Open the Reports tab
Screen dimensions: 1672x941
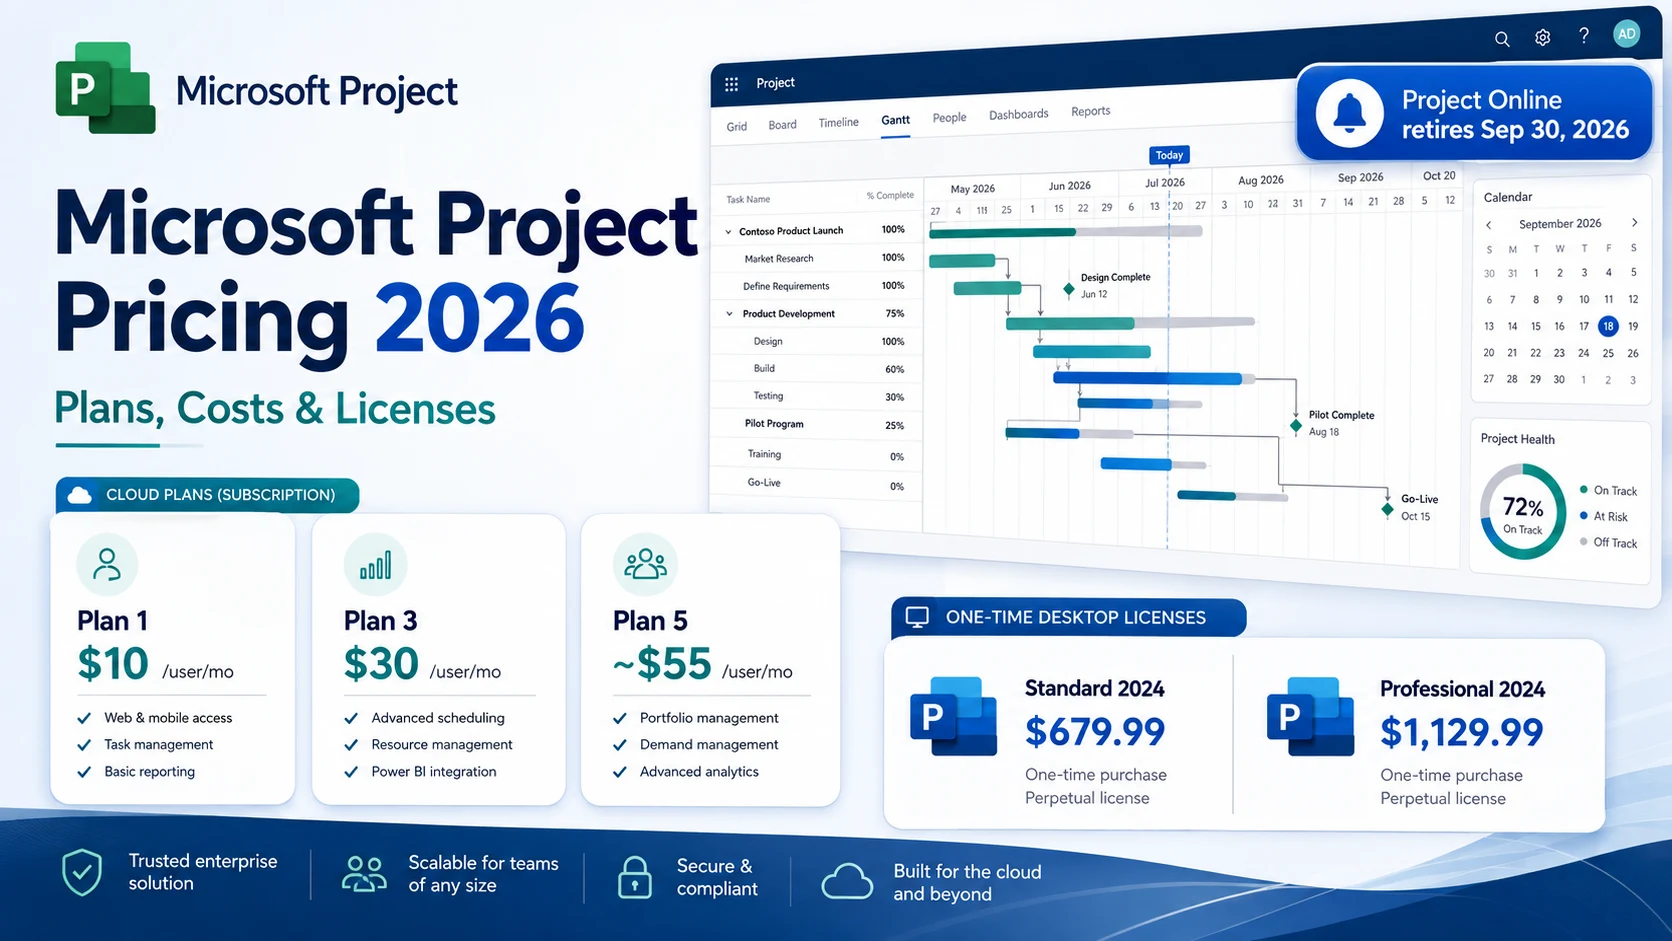tap(1090, 111)
